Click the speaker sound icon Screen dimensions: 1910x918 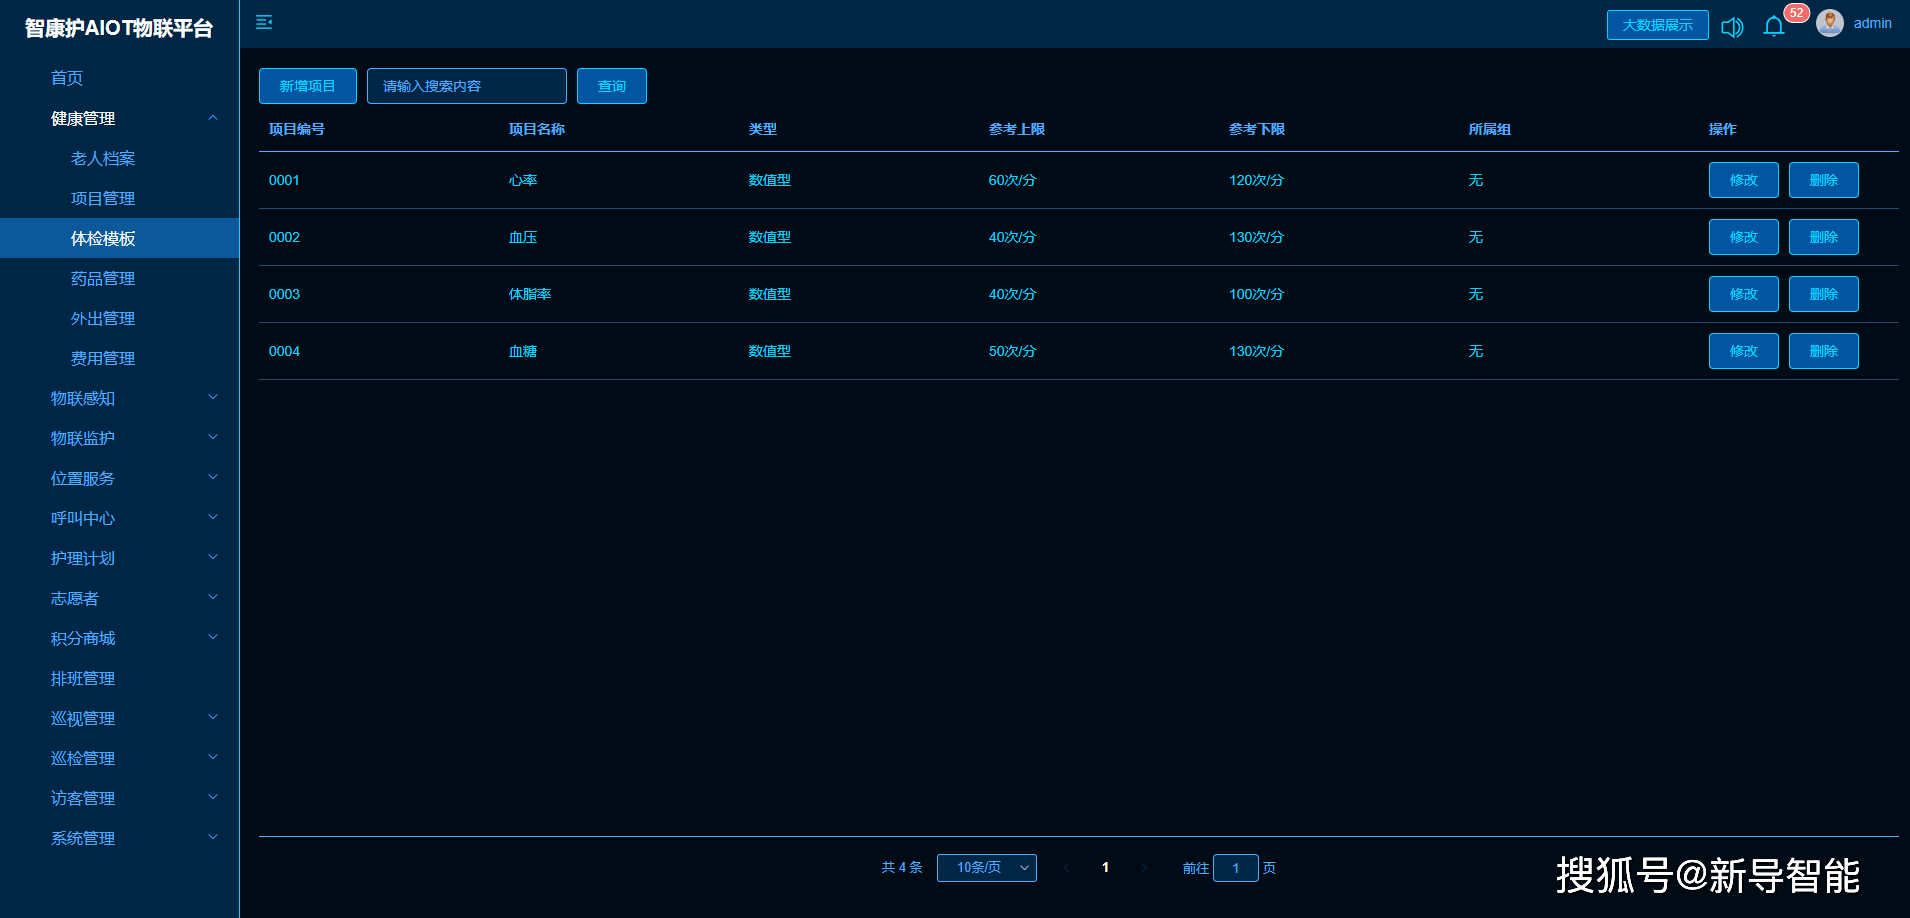click(x=1732, y=27)
